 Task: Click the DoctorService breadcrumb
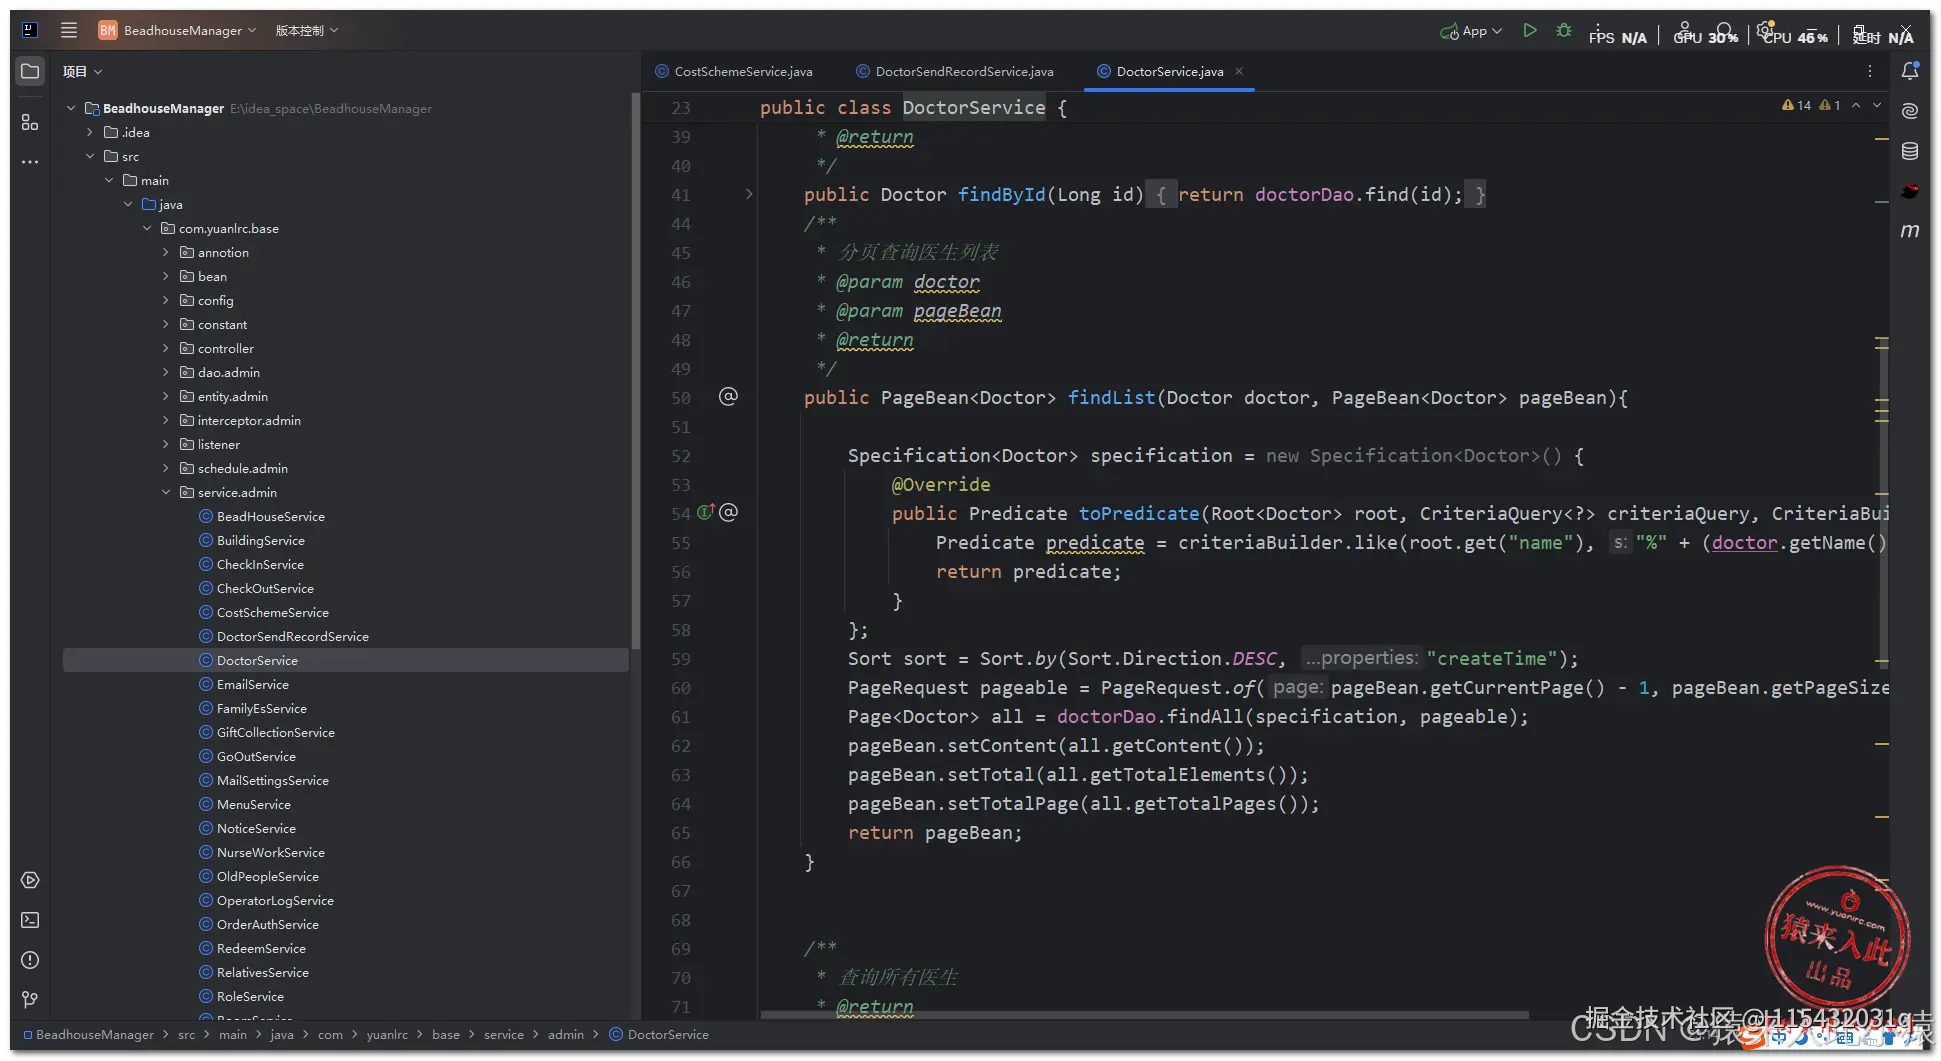coord(659,1034)
